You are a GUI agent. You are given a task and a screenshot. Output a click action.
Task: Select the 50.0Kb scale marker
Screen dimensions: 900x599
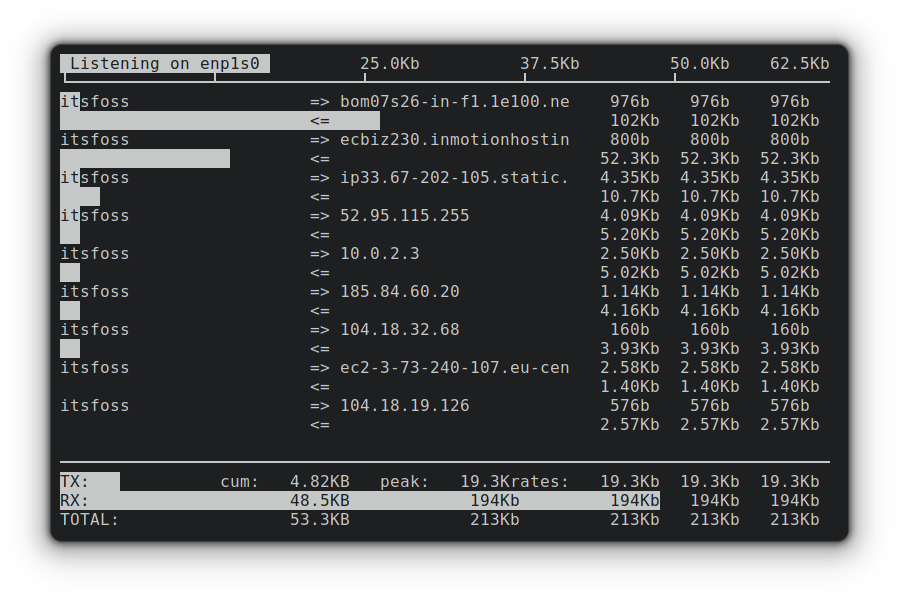click(x=699, y=64)
